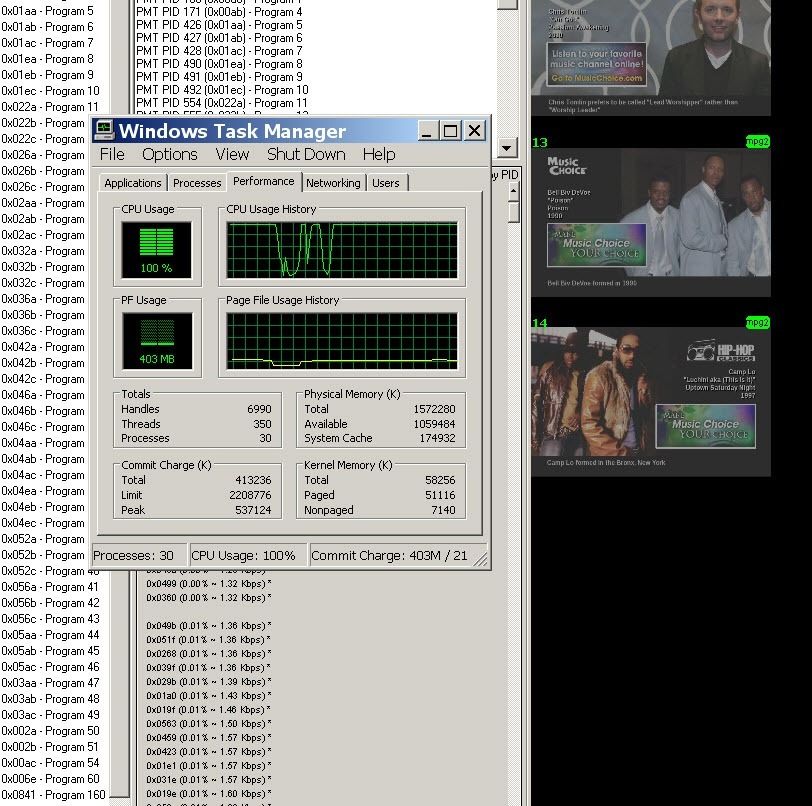The width and height of the screenshot is (812, 806).
Task: Open the Shut Down menu
Action: pos(306,154)
